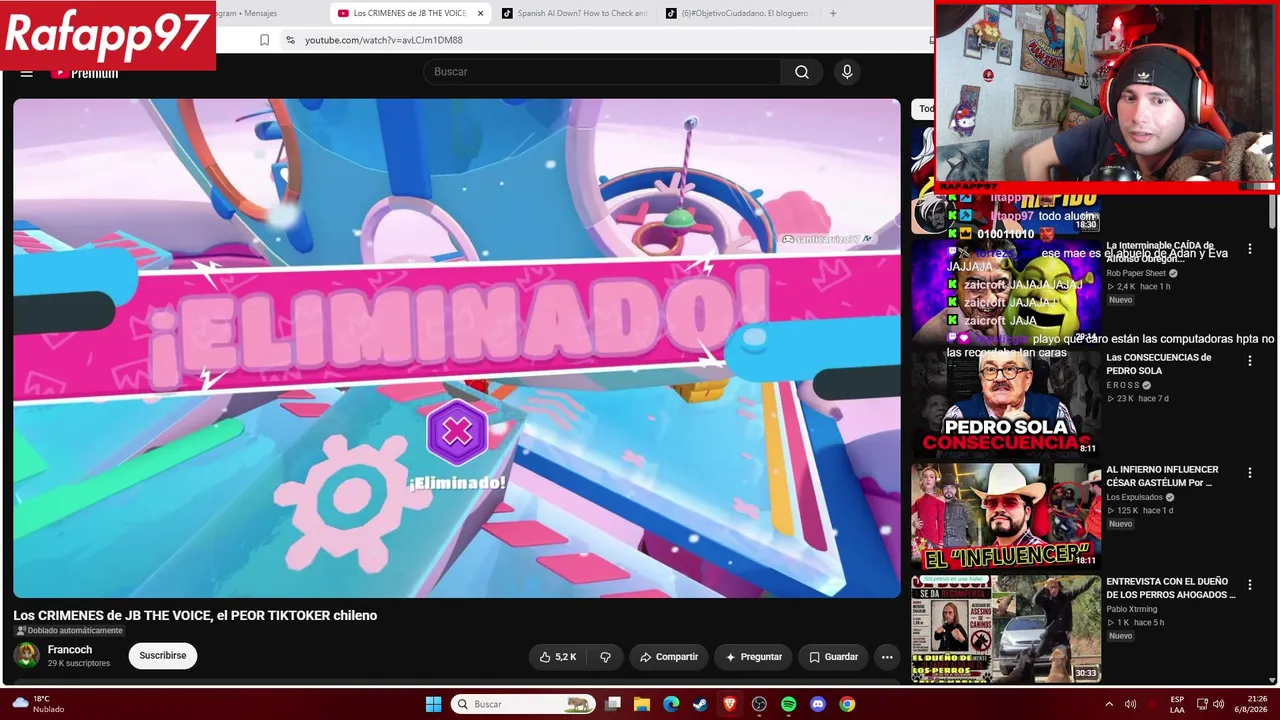
Task: Open the dueño de los perros thumbnail
Action: pyautogui.click(x=1006, y=629)
